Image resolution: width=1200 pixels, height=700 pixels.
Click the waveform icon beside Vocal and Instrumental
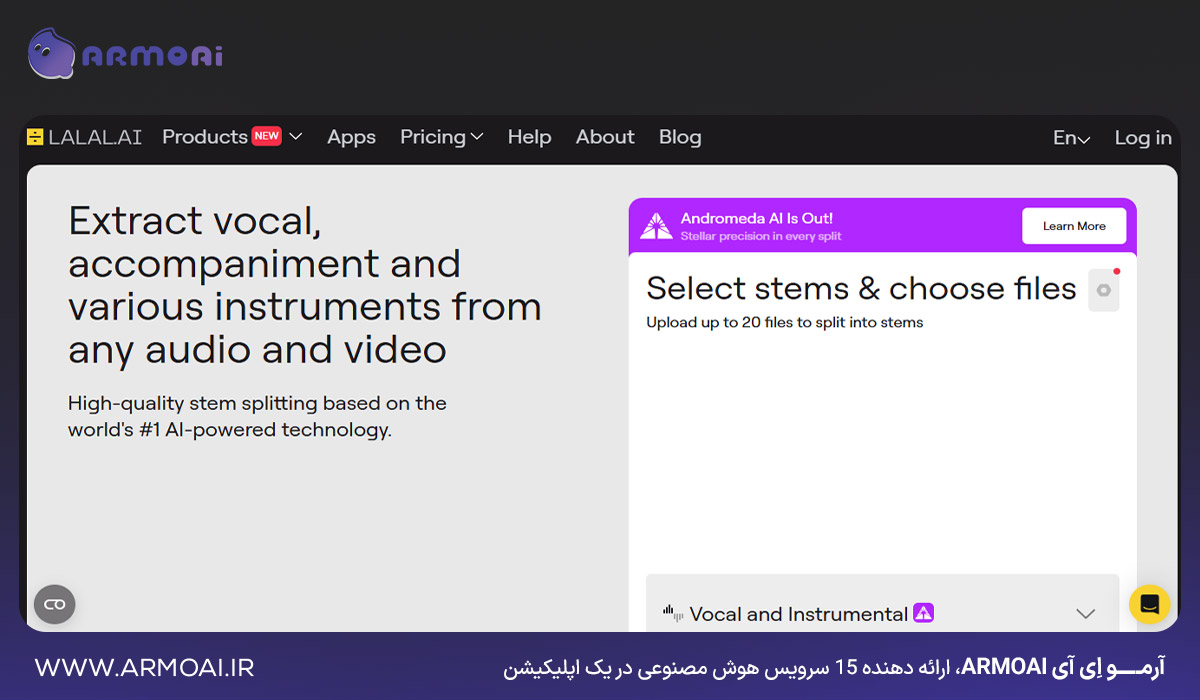(673, 614)
